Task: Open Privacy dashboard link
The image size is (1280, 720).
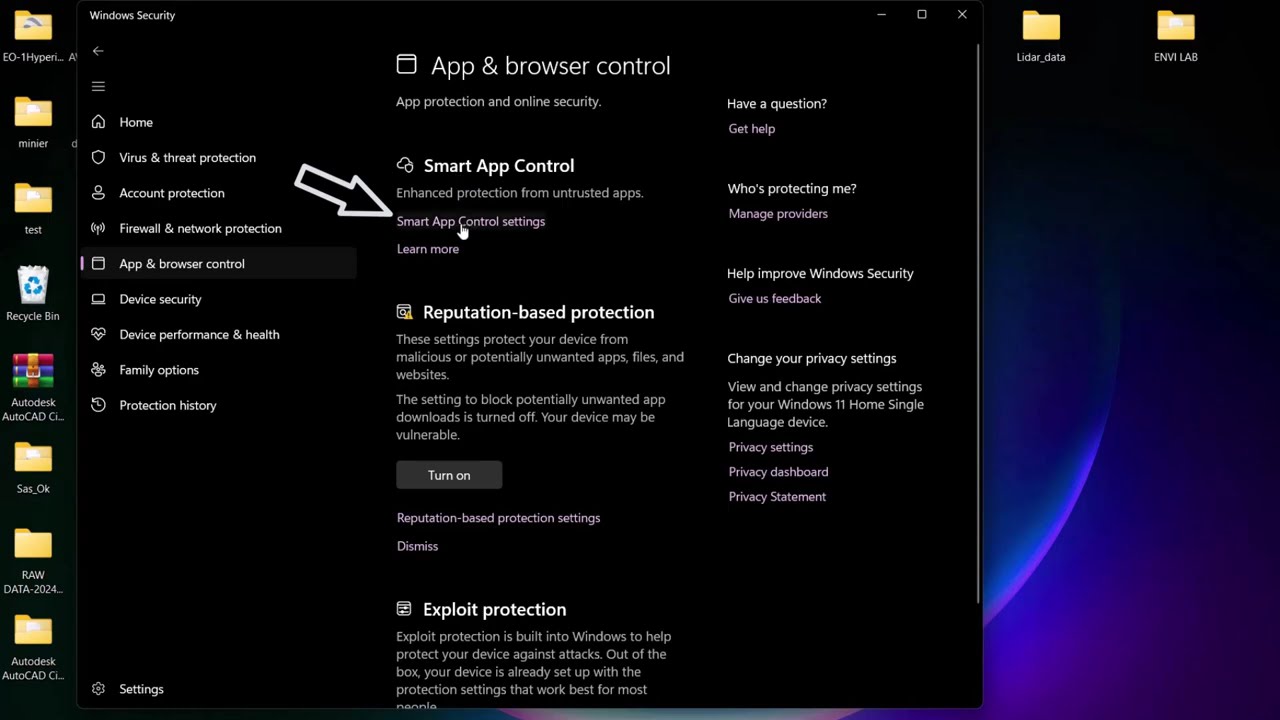Action: (778, 472)
